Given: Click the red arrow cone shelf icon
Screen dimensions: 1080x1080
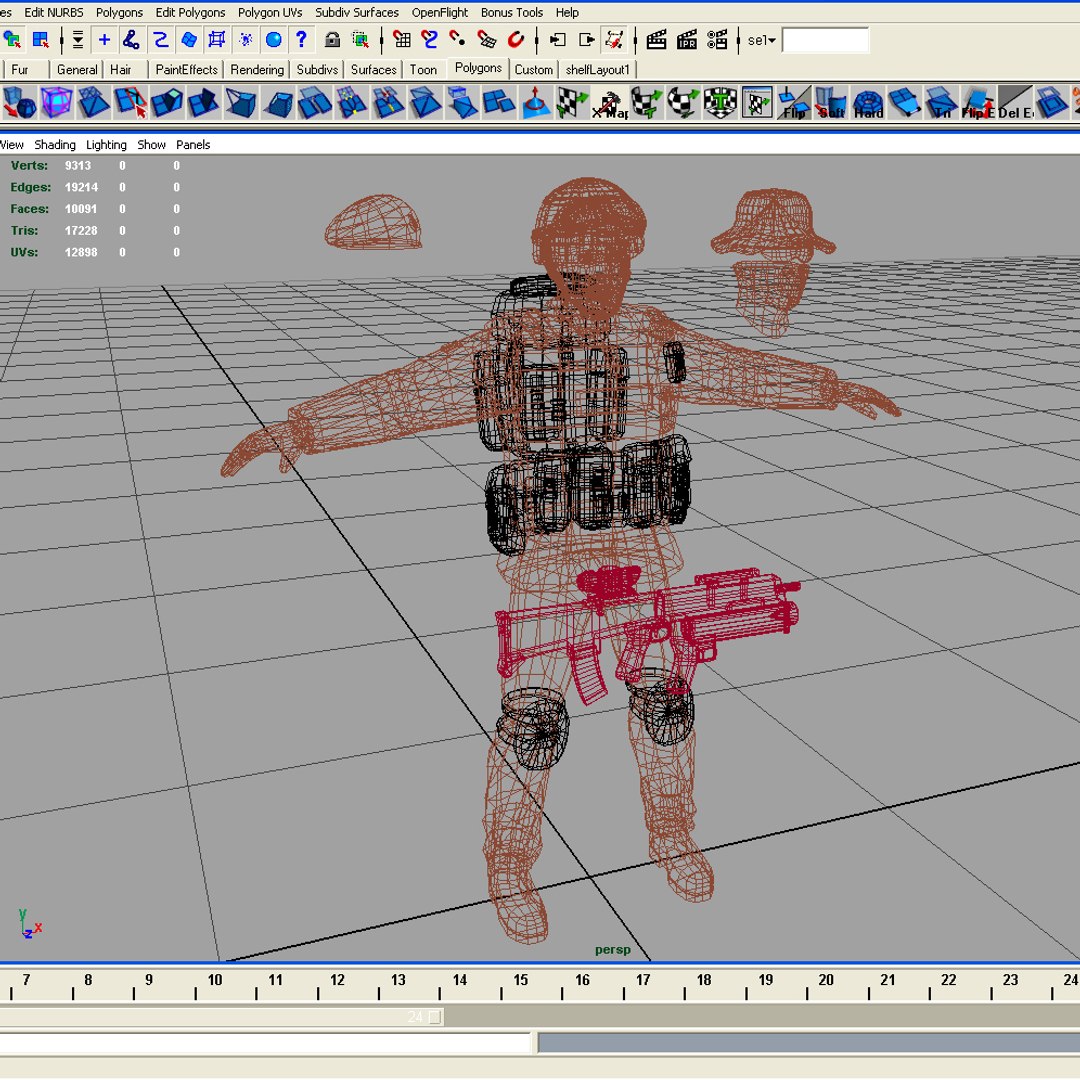Looking at the screenshot, I should coord(536,103).
